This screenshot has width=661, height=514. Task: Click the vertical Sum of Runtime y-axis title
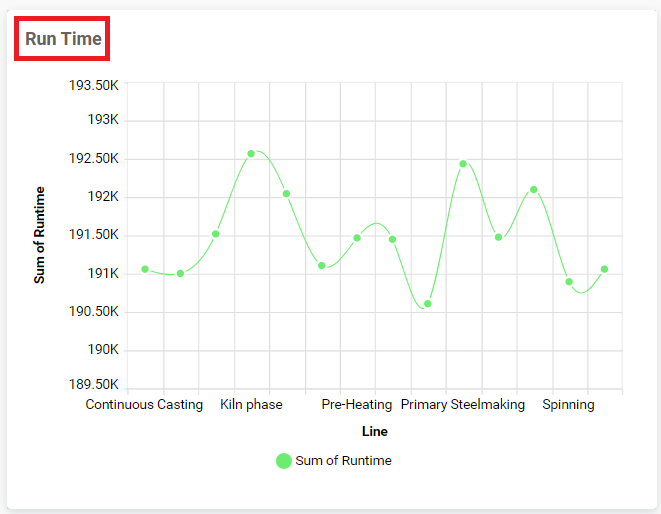pyautogui.click(x=40, y=235)
